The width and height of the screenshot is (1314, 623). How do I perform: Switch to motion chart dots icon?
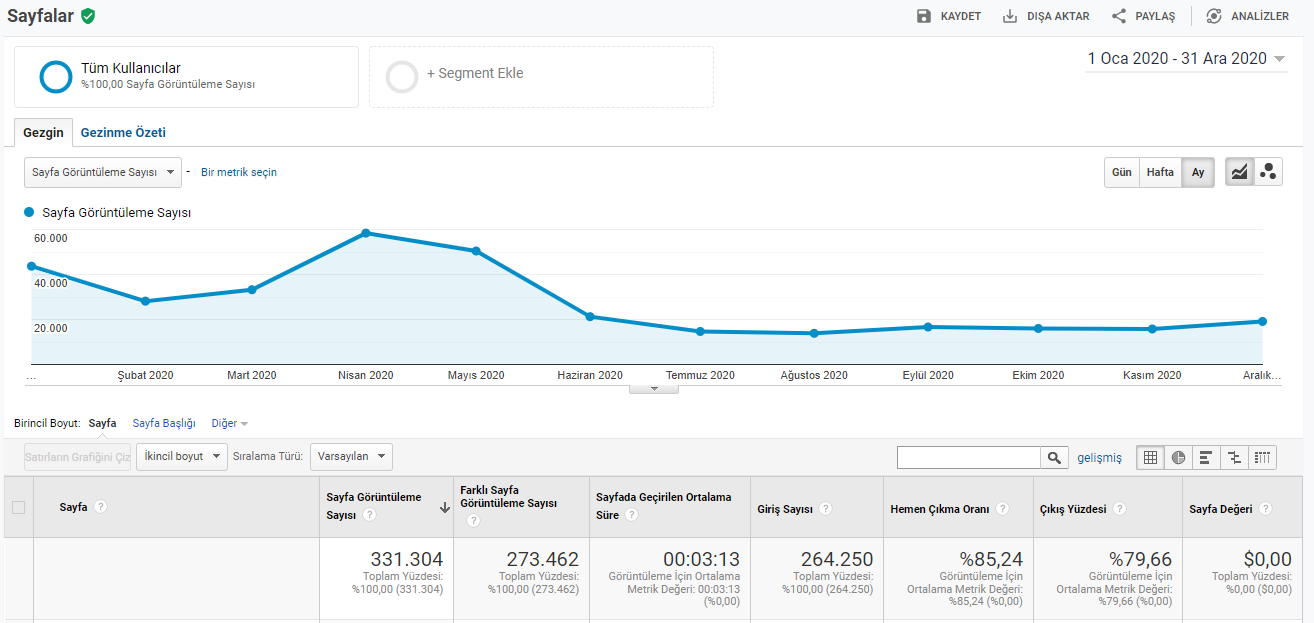1268,172
